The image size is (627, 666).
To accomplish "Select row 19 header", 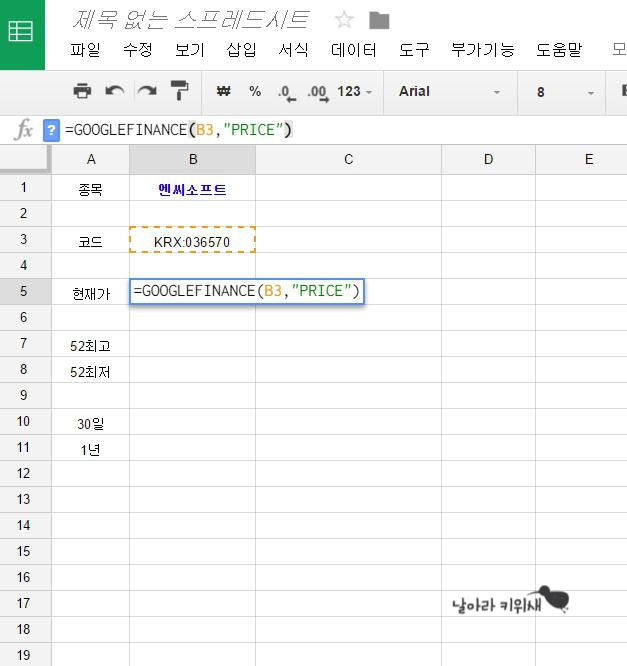I will [x=24, y=655].
